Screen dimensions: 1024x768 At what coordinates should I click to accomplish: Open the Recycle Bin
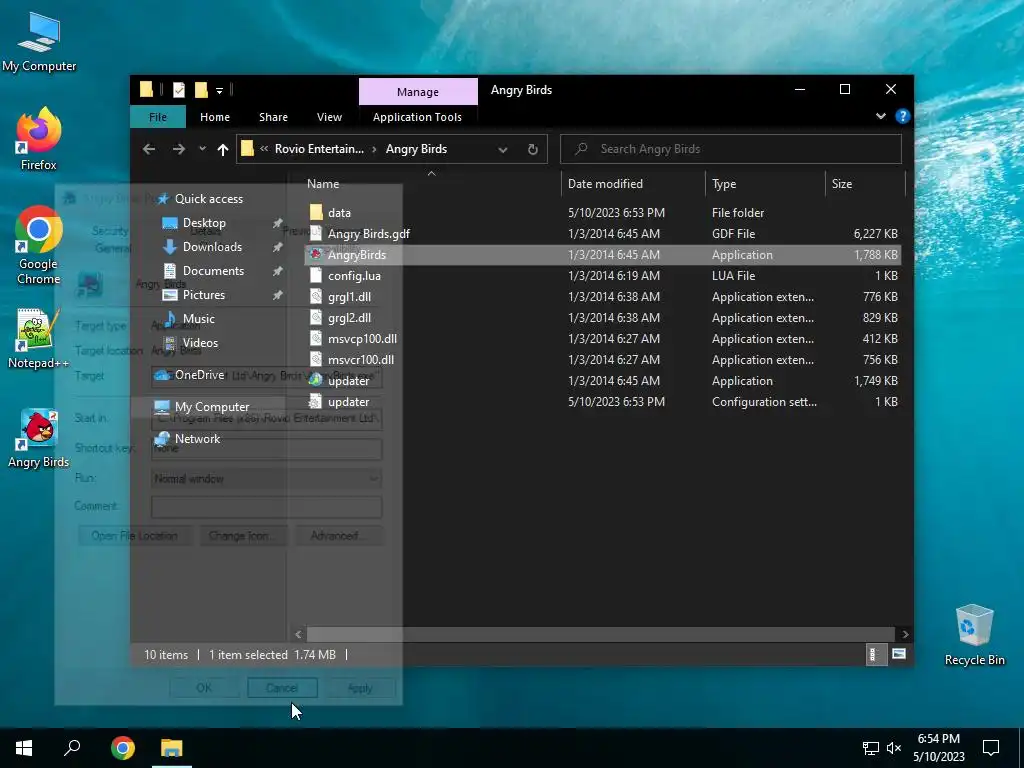[974, 635]
